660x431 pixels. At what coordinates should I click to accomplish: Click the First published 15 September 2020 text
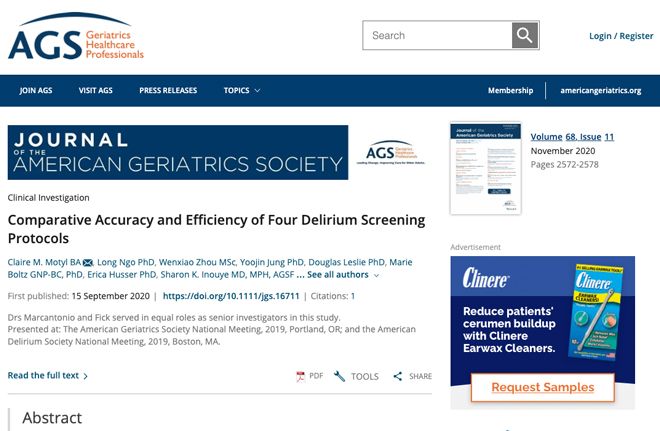coord(79,296)
